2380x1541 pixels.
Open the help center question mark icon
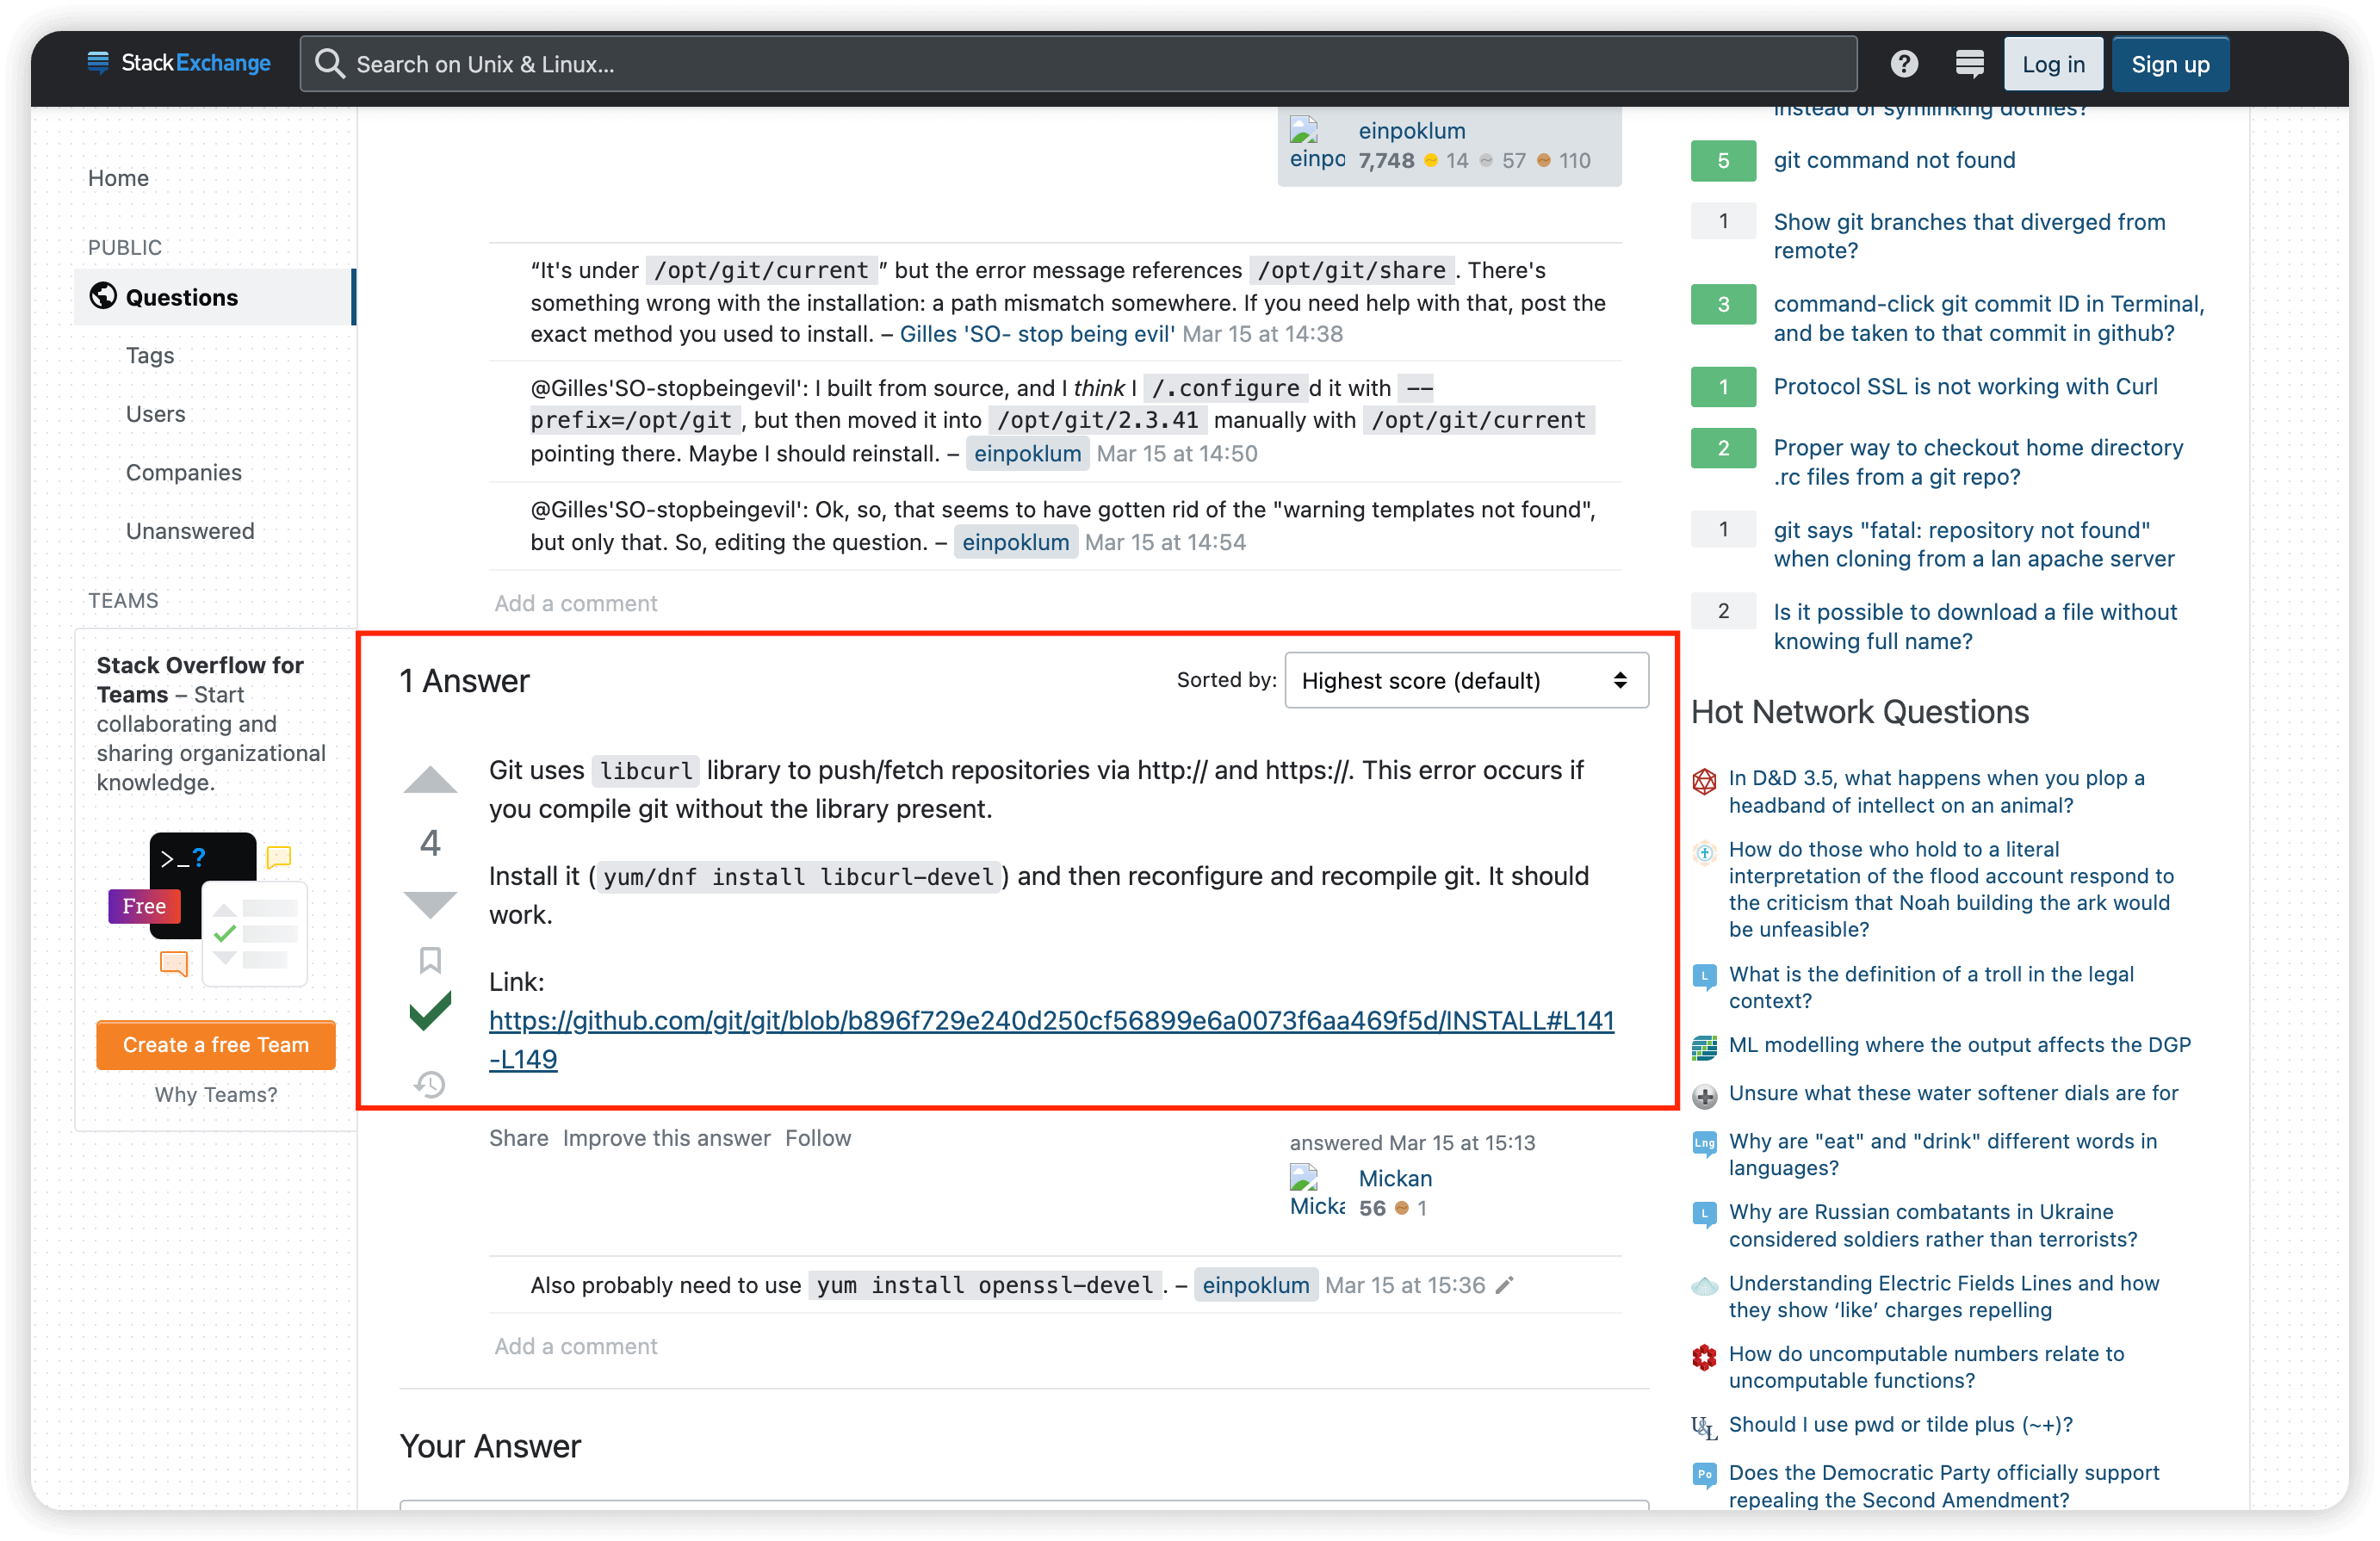(x=1903, y=64)
